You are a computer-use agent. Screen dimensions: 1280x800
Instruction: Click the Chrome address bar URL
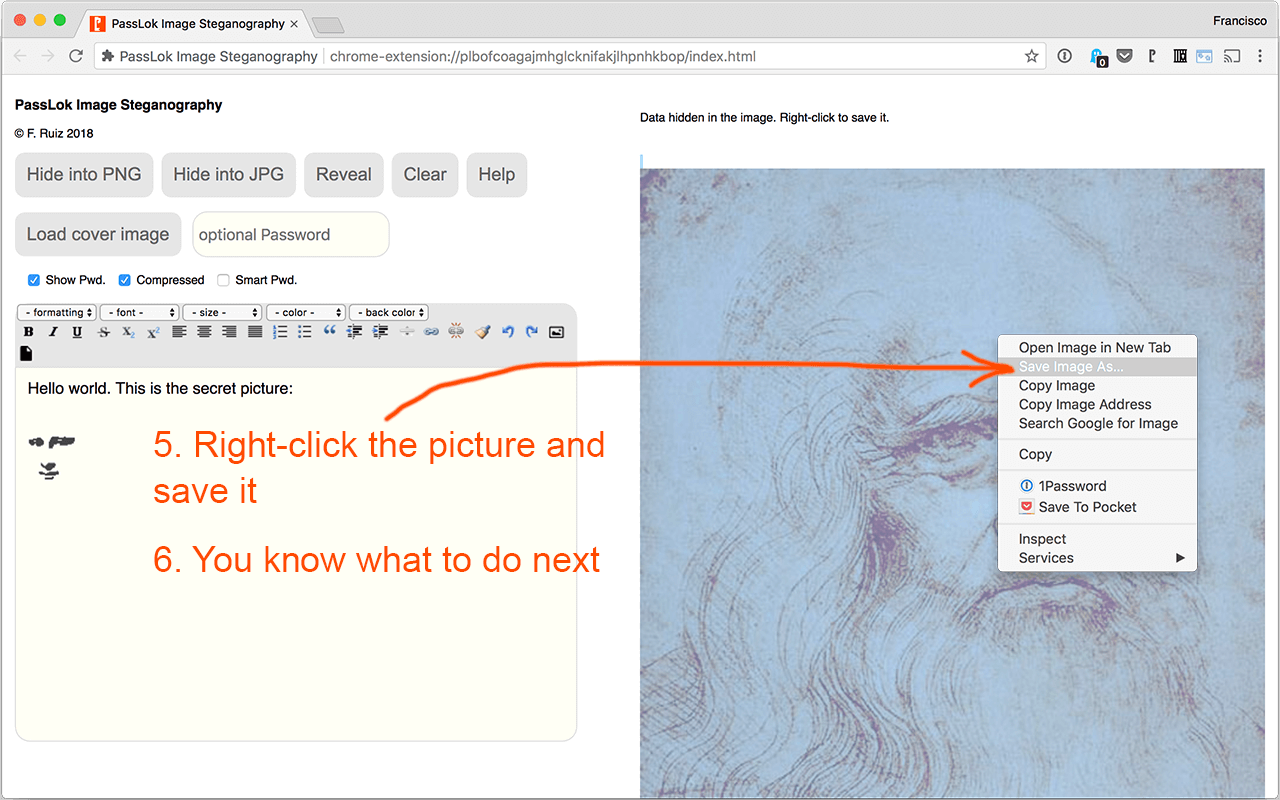coord(543,56)
